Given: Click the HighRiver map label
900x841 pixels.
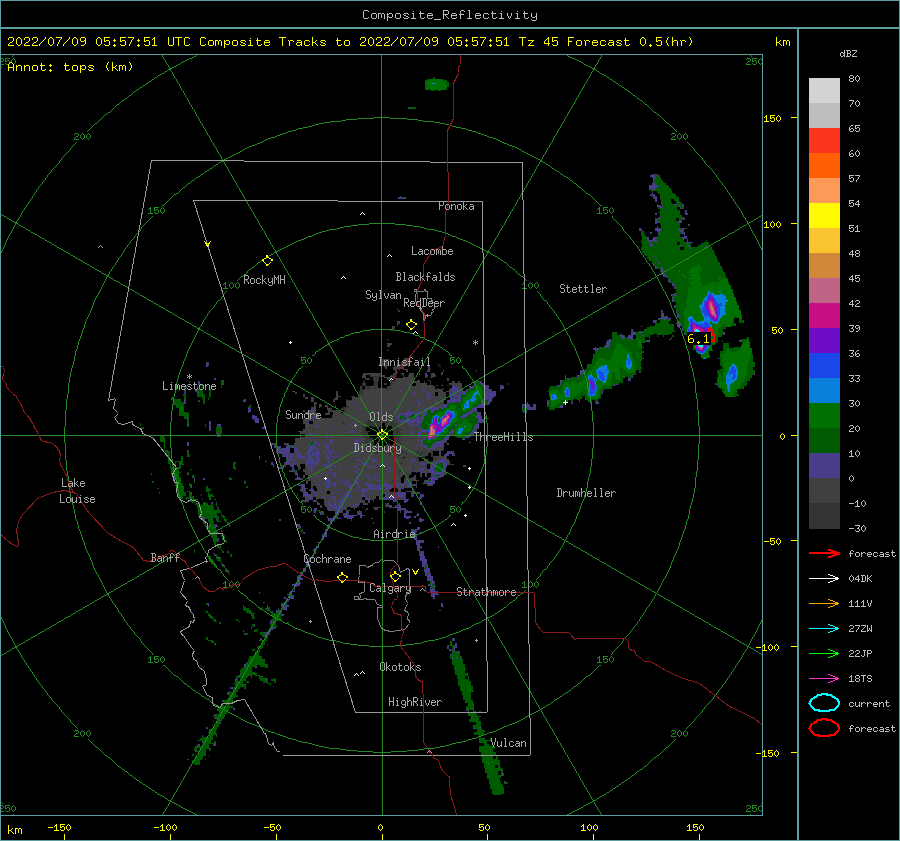Looking at the screenshot, I should [415, 702].
